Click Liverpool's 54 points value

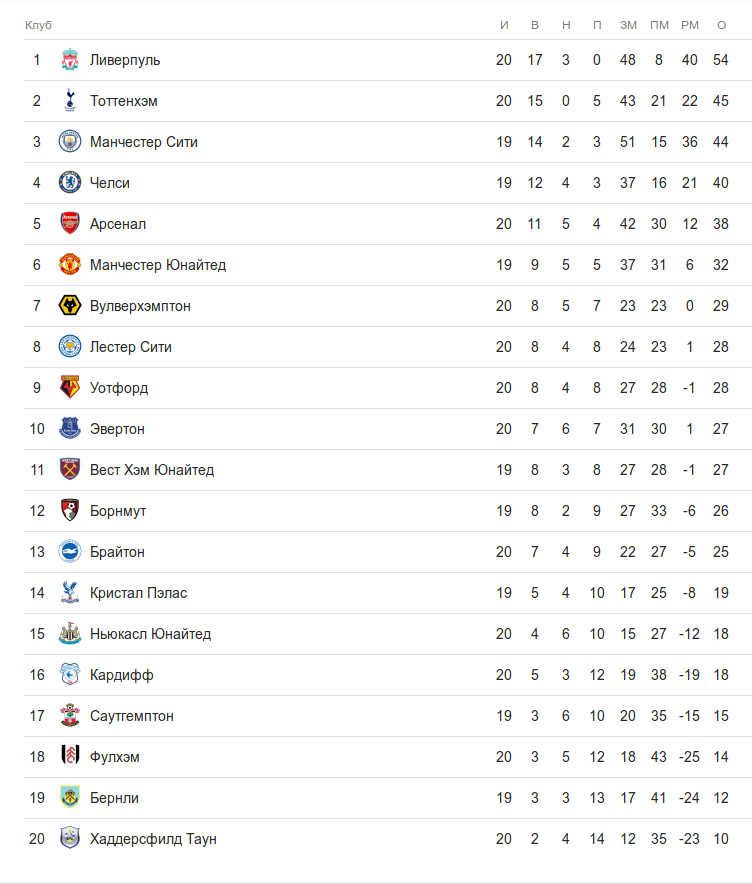click(721, 60)
